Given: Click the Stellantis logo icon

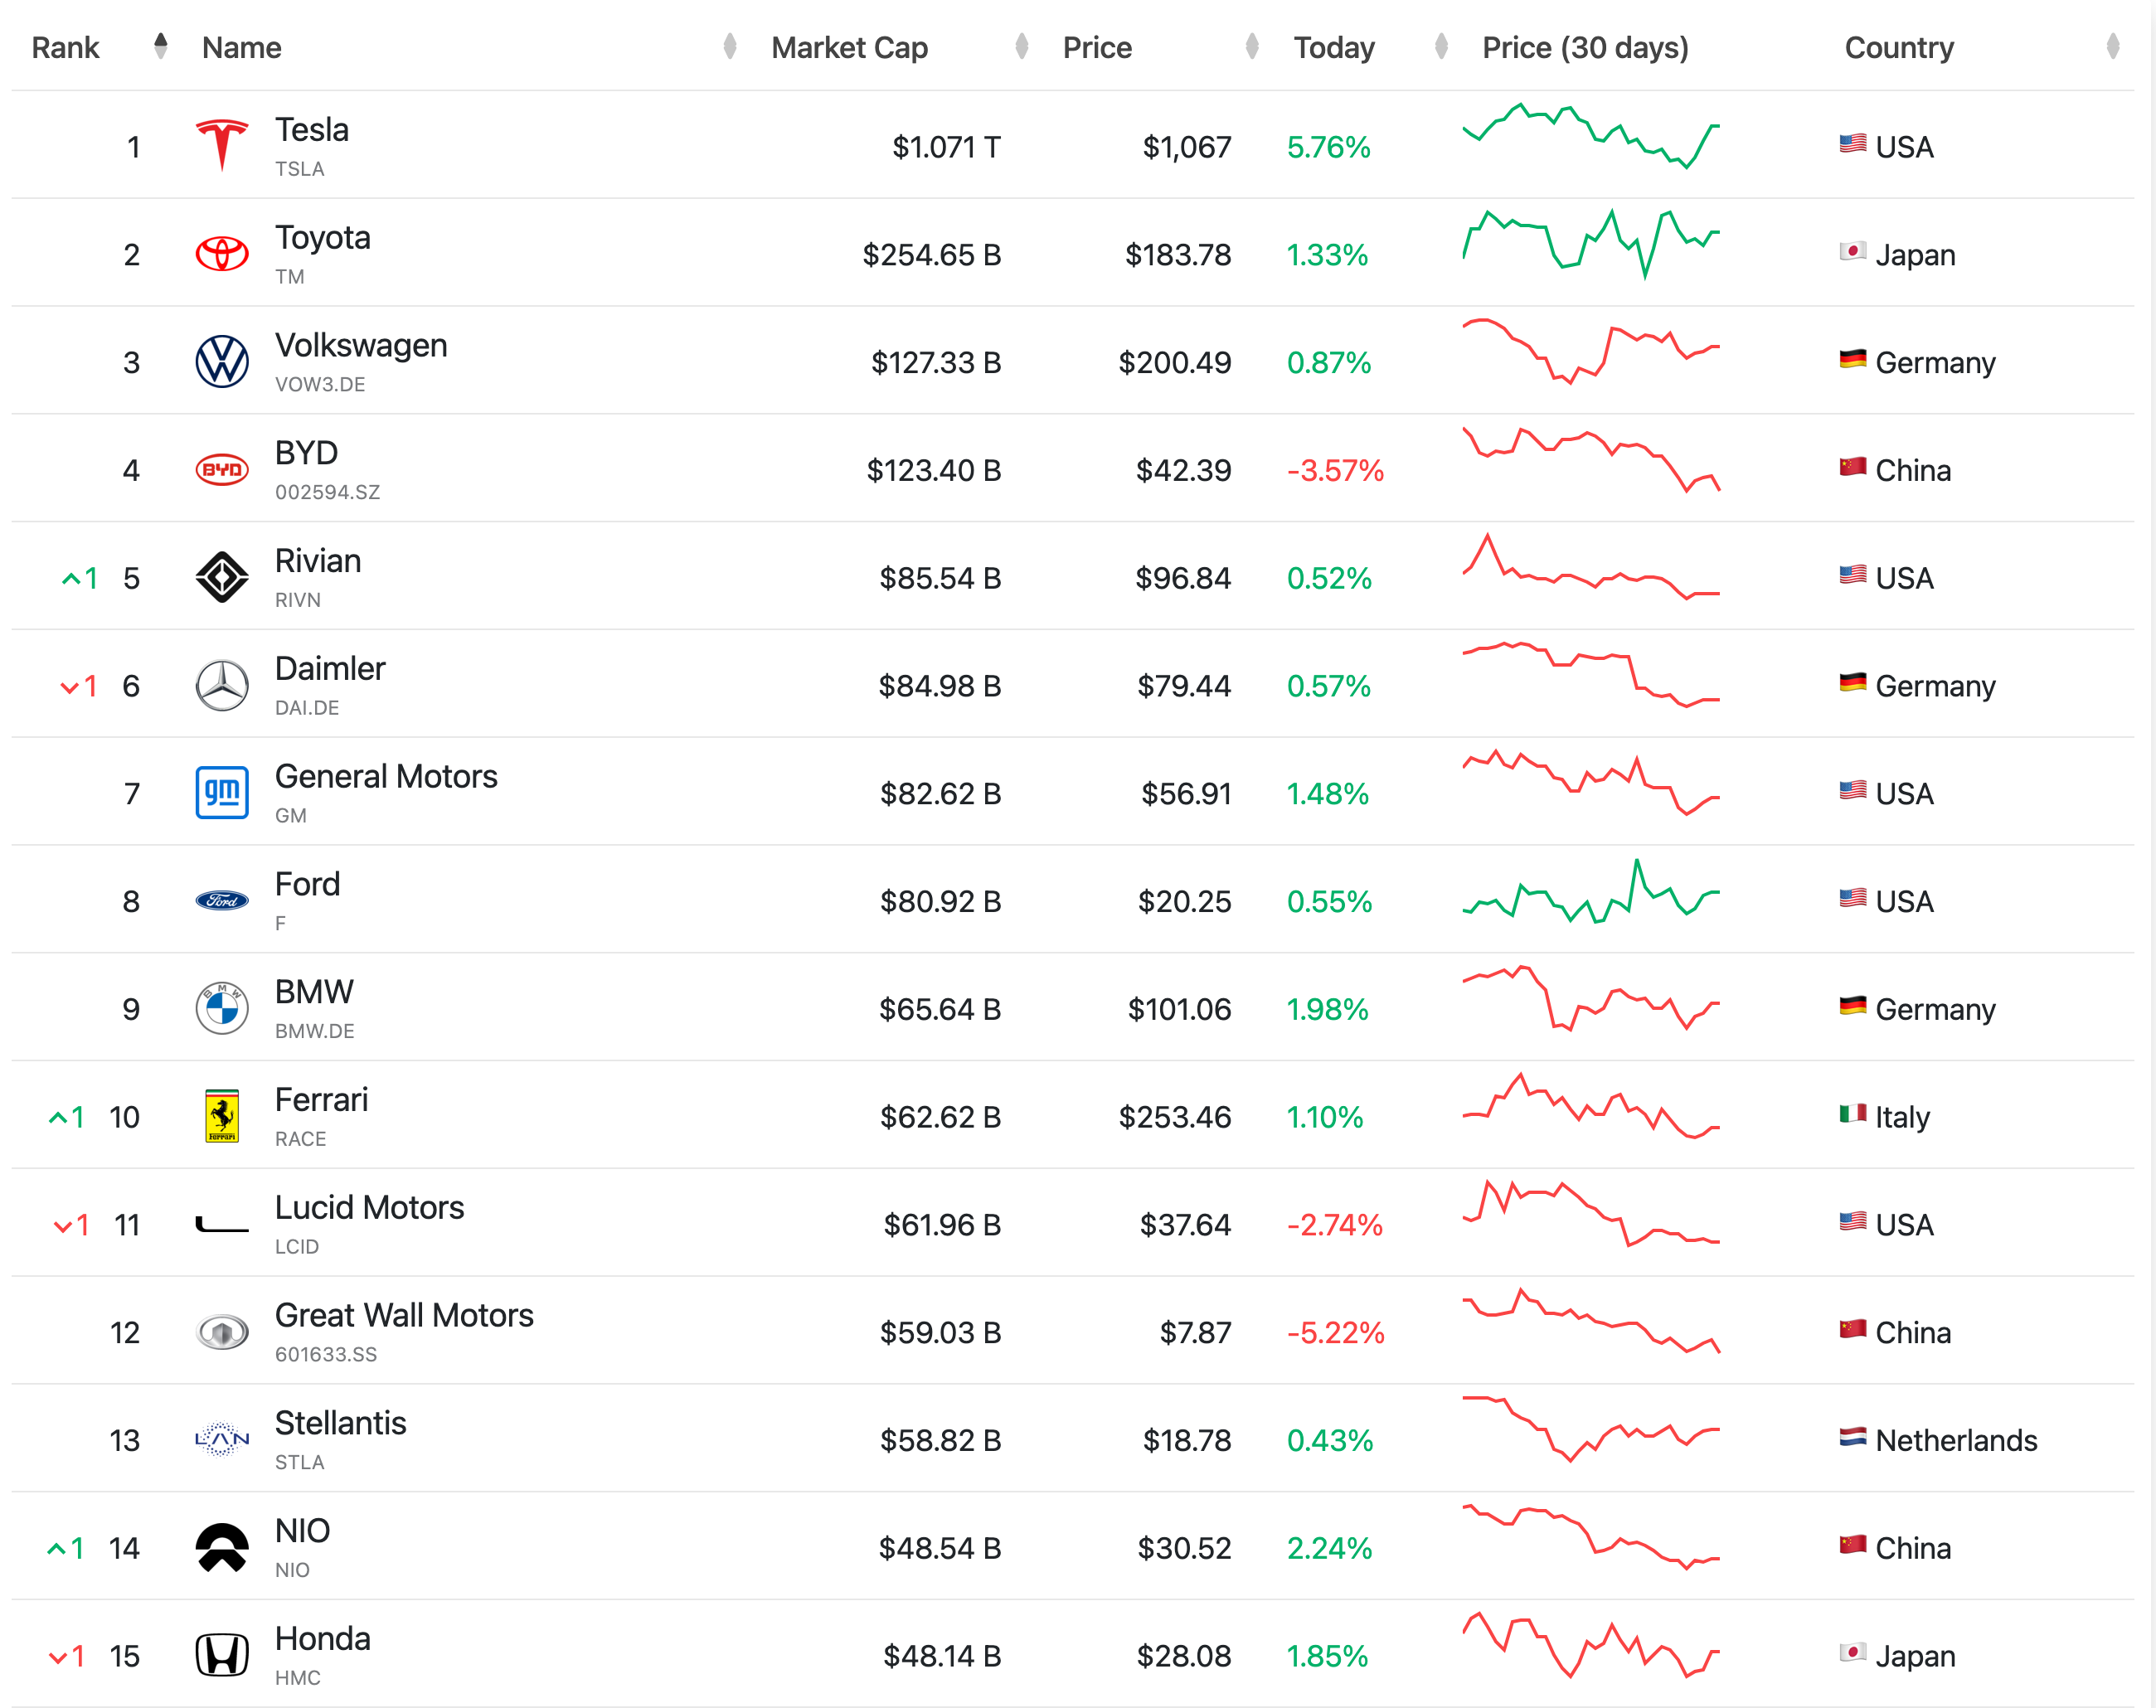Looking at the screenshot, I should tap(222, 1440).
